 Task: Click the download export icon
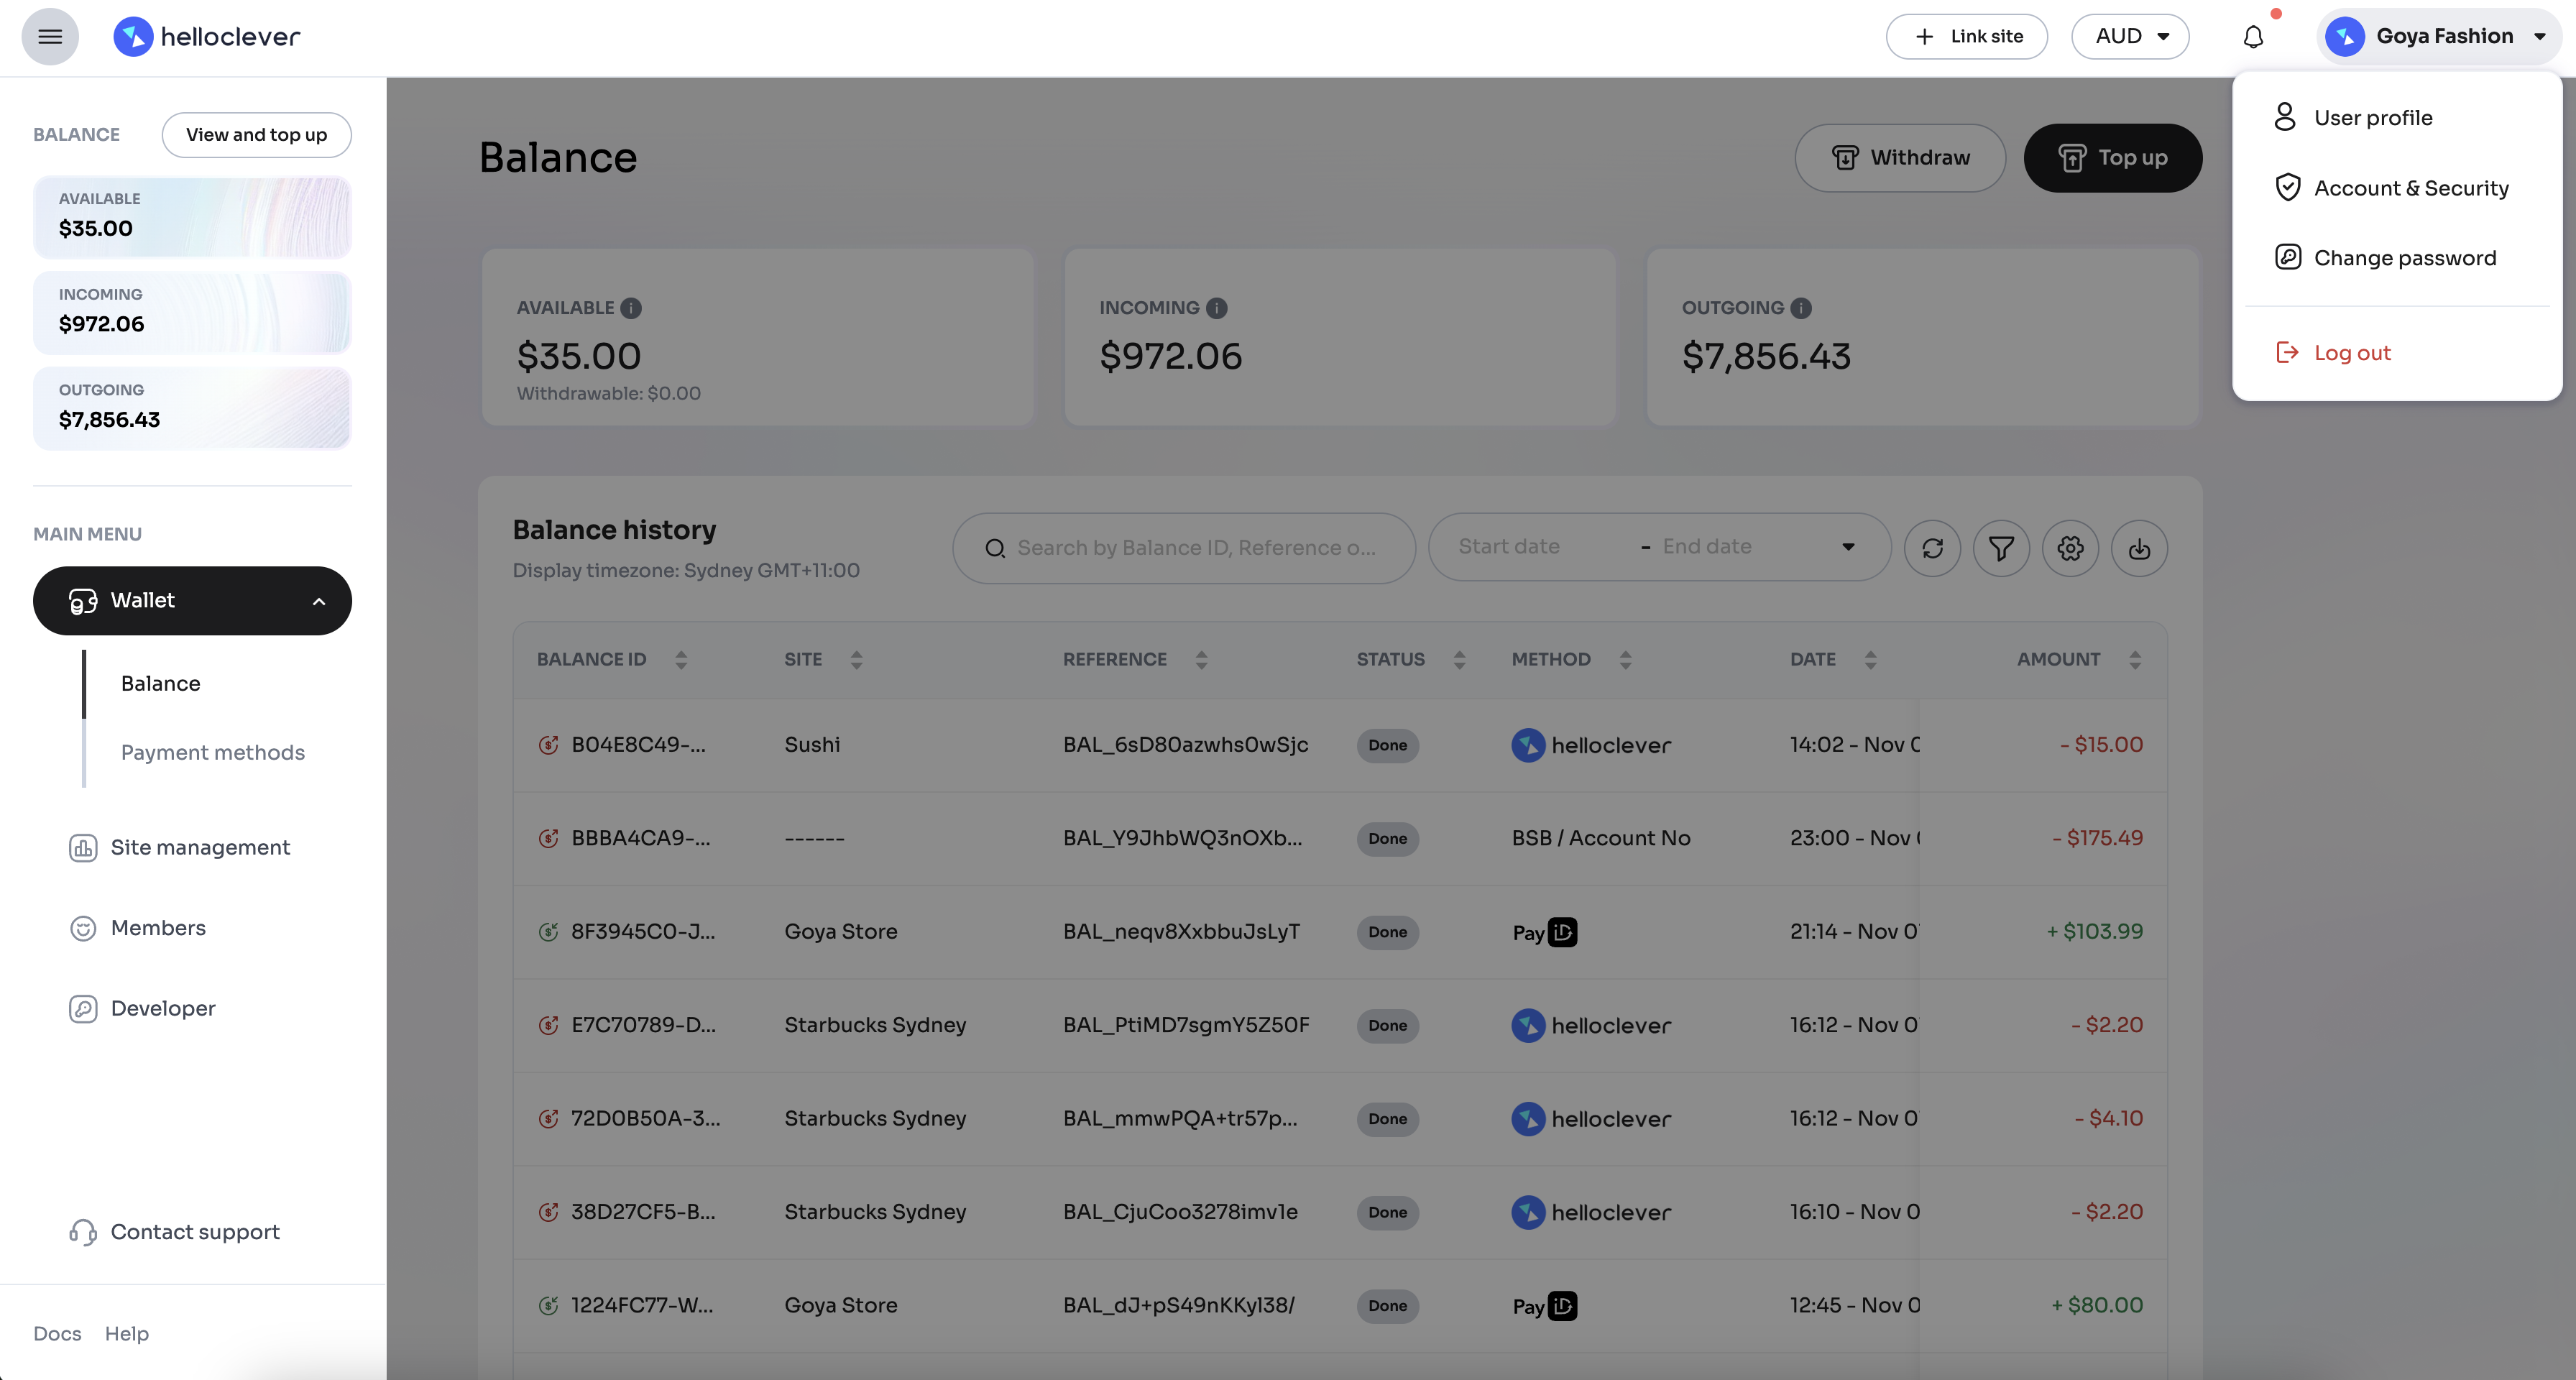(x=2139, y=548)
